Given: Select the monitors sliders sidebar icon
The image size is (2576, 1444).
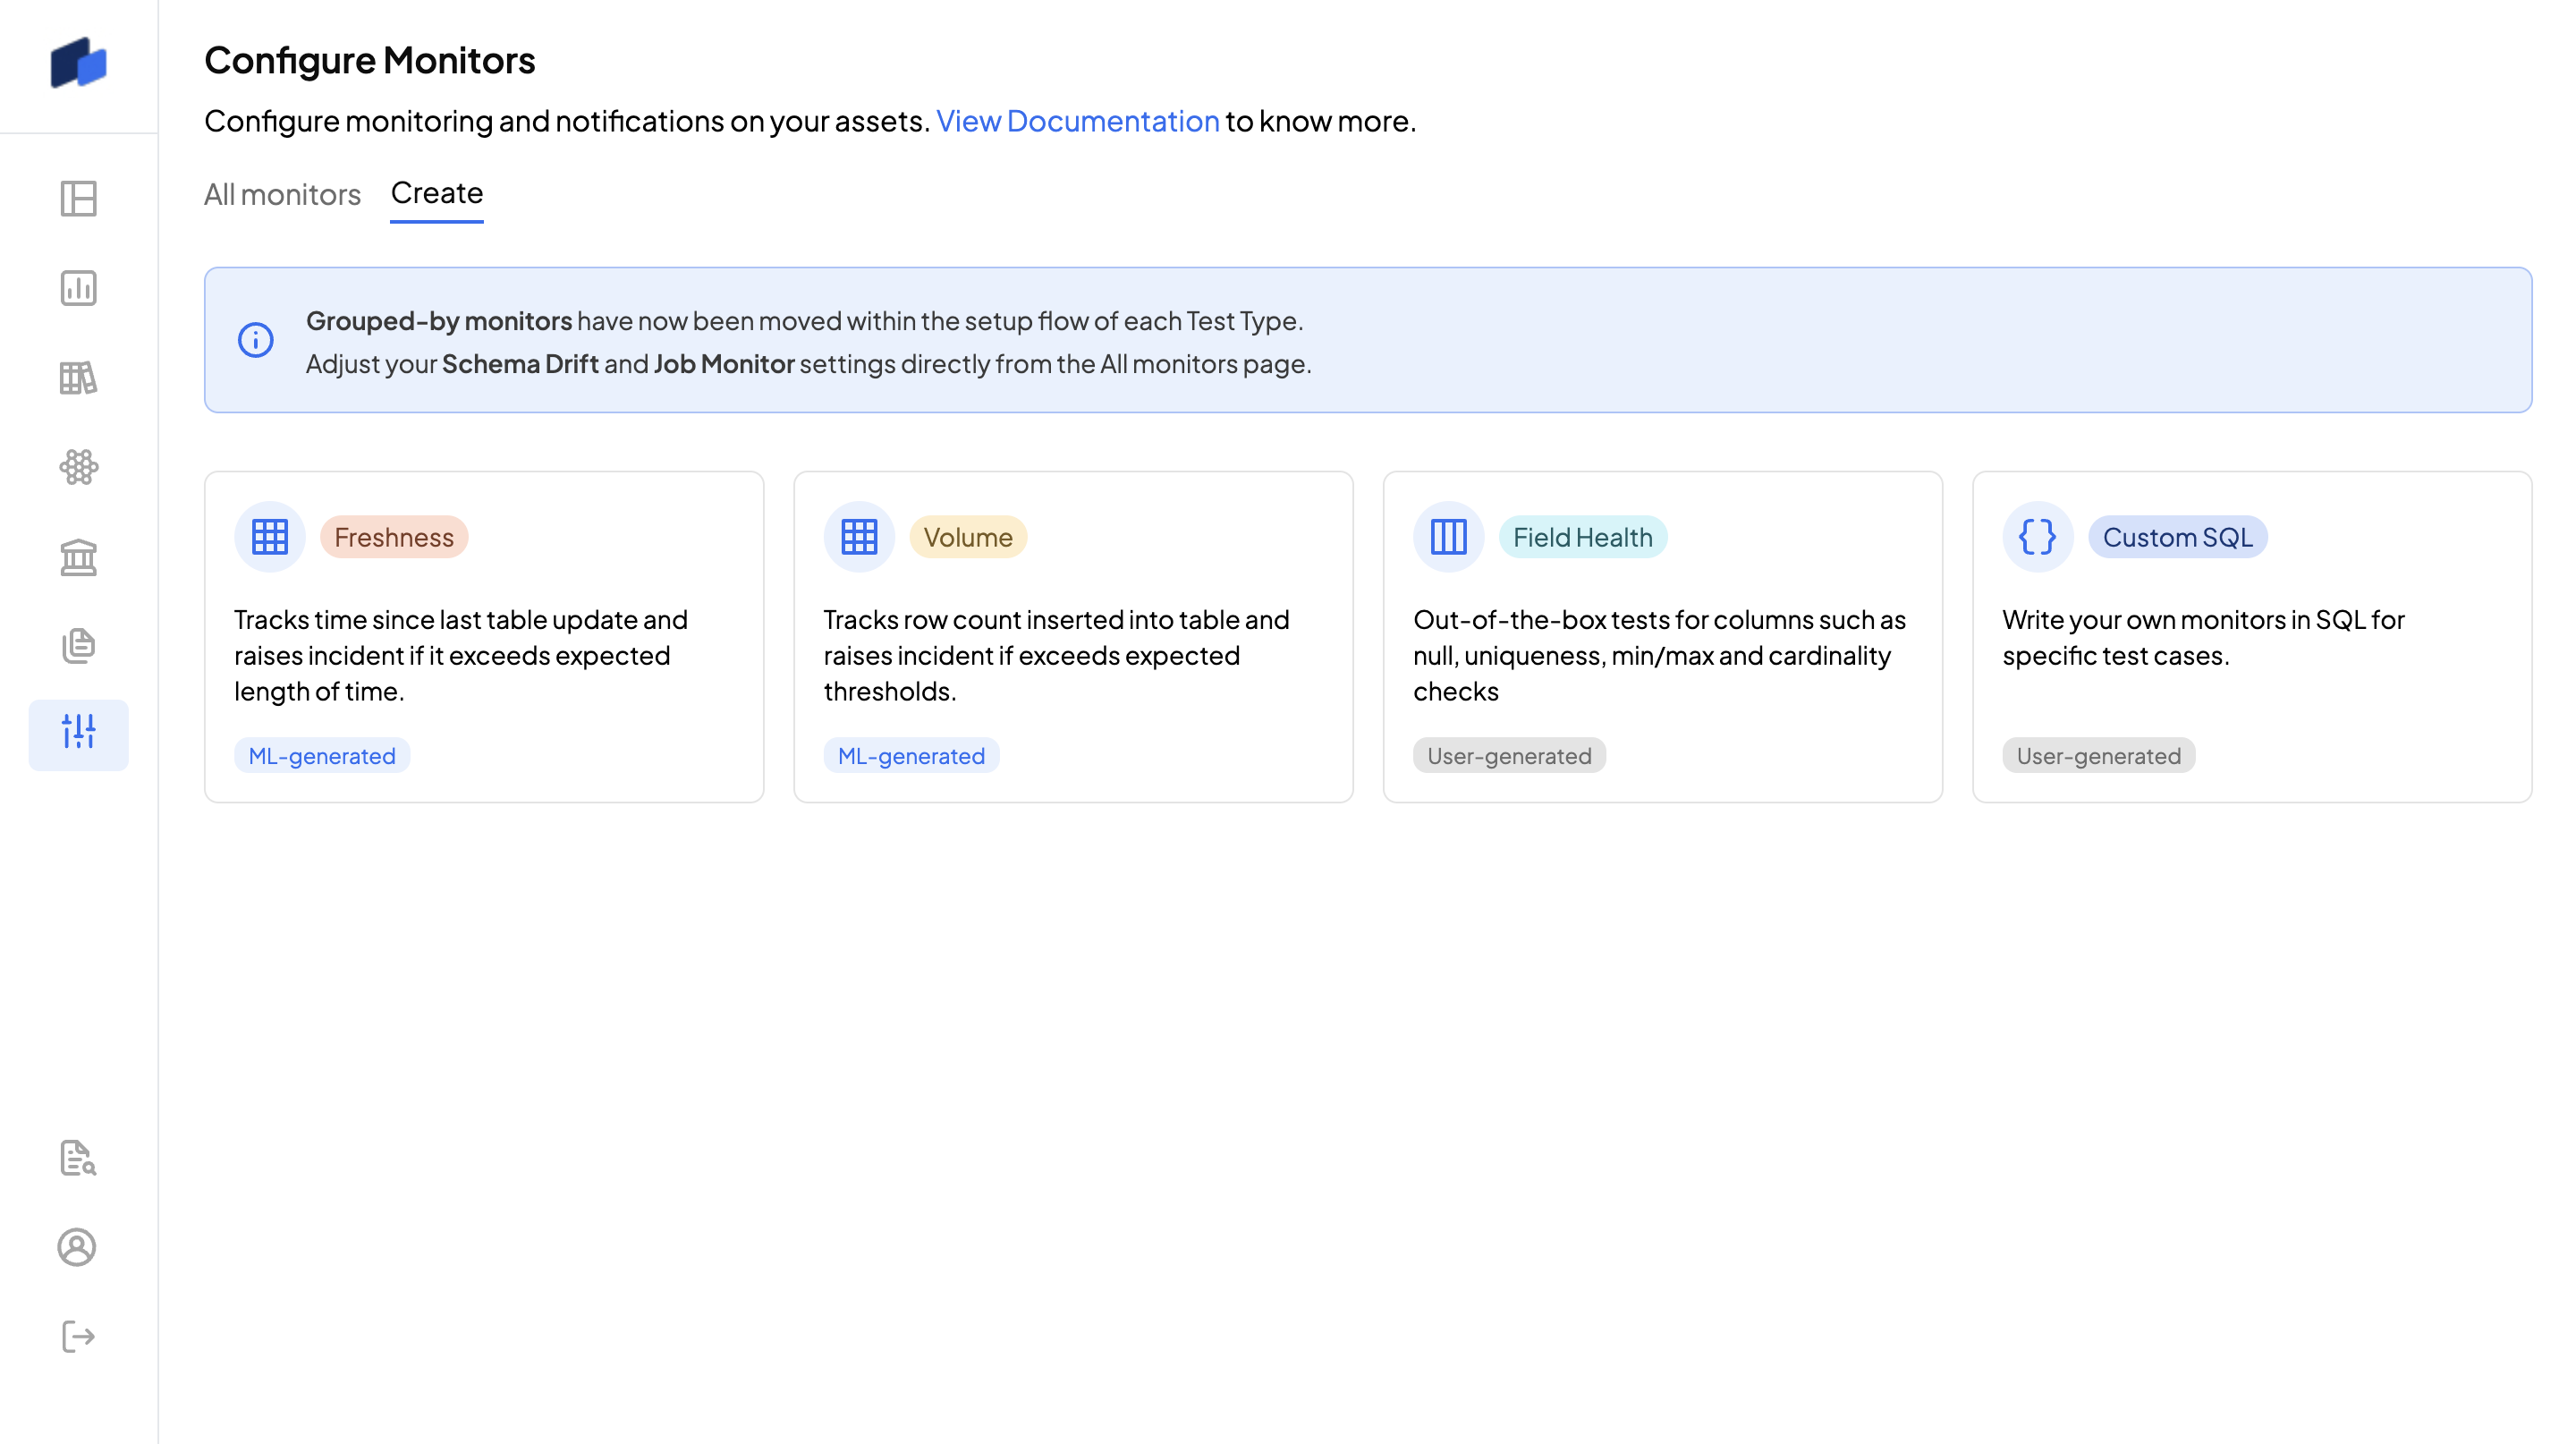Looking at the screenshot, I should tap(78, 734).
